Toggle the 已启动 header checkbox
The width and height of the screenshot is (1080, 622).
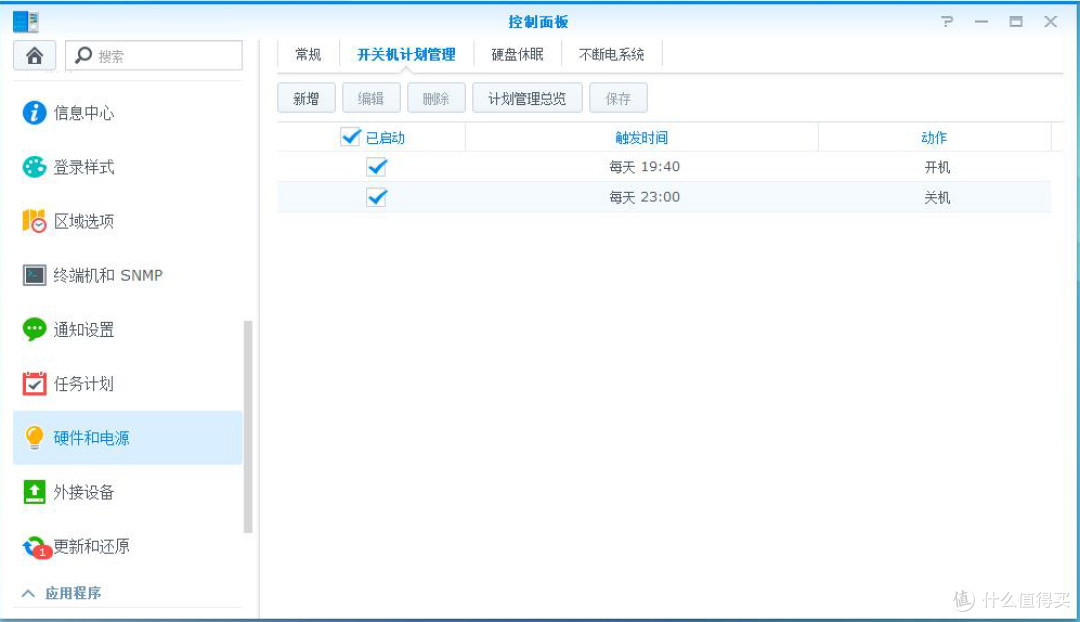click(351, 136)
